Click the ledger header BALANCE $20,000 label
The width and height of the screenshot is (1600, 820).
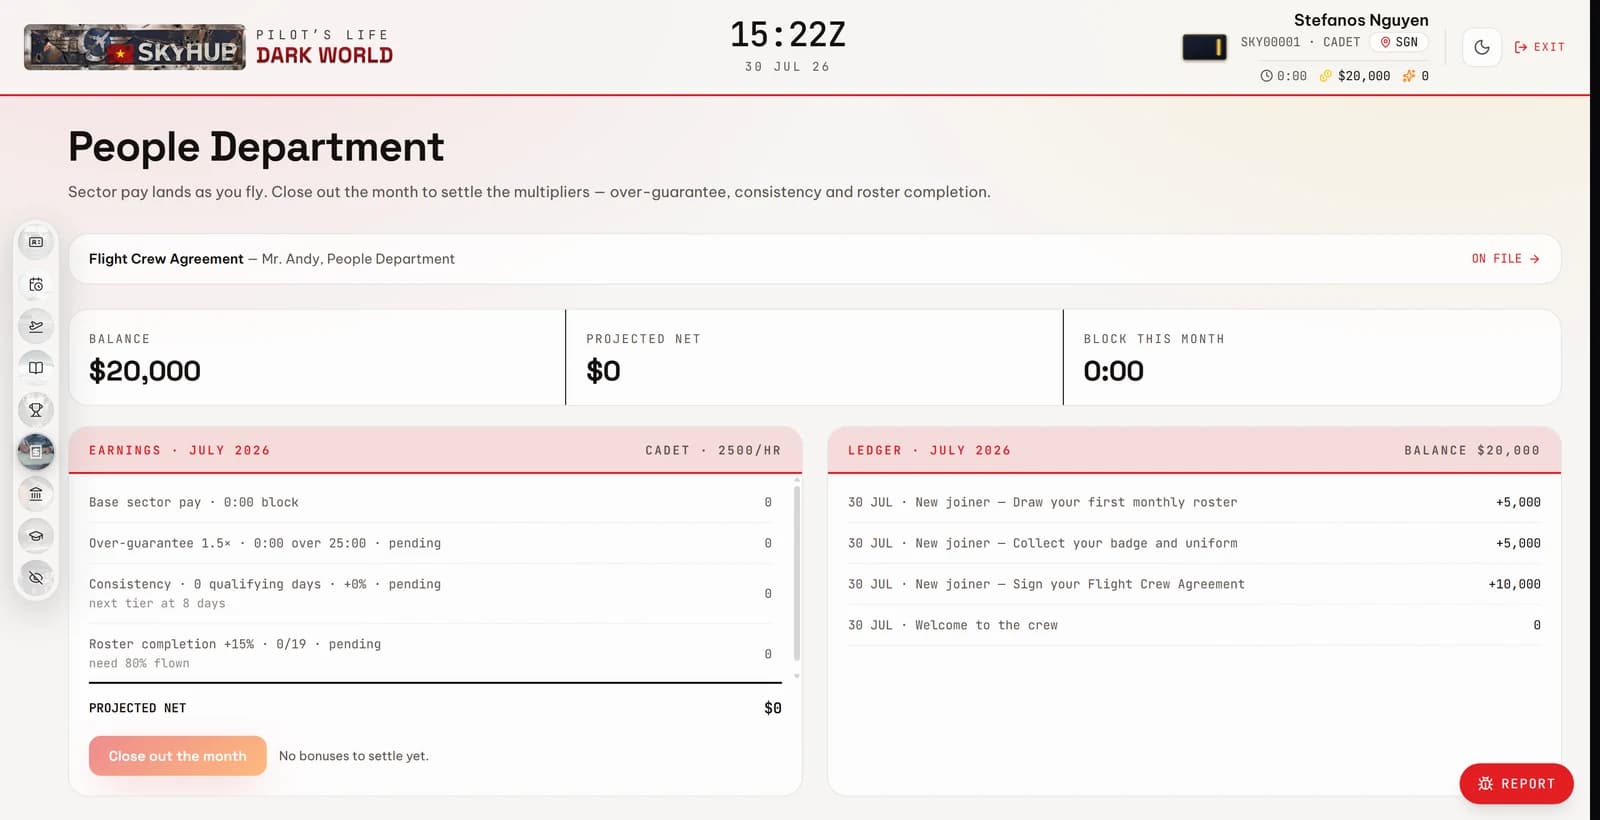click(x=1472, y=450)
